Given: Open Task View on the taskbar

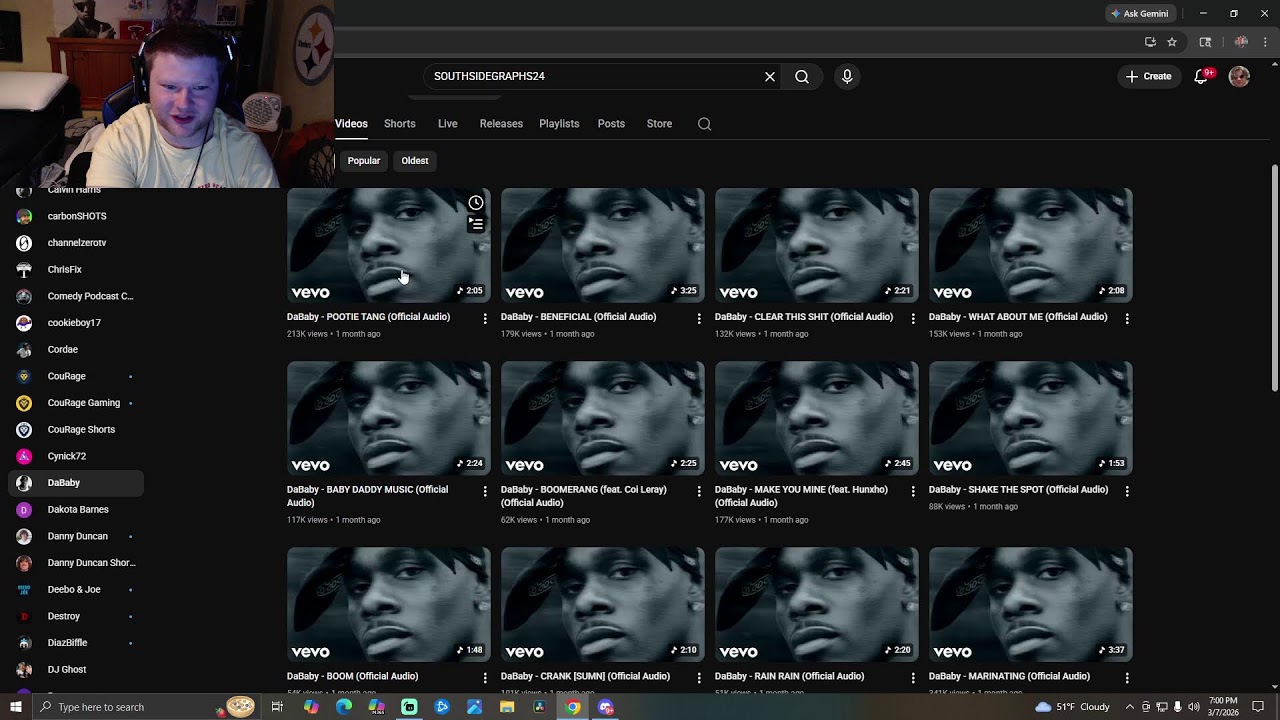Looking at the screenshot, I should tap(277, 707).
